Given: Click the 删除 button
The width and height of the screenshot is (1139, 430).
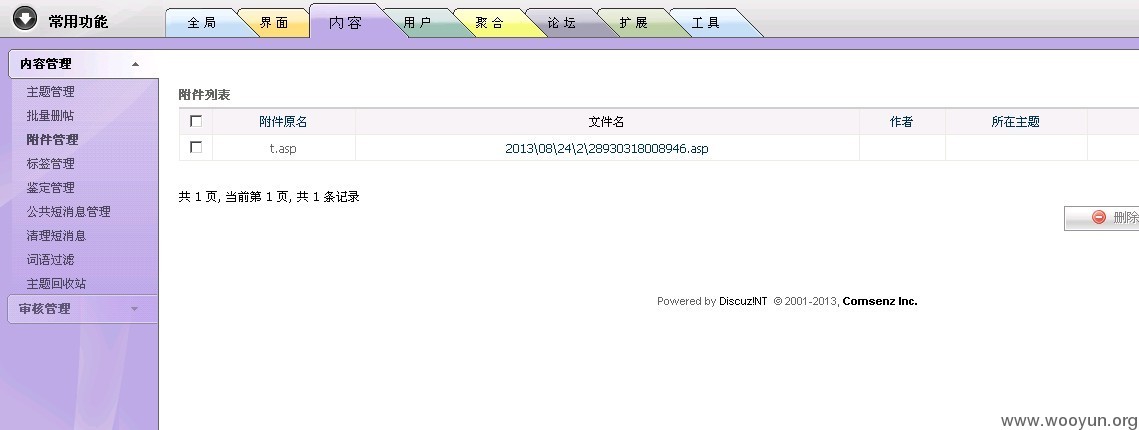Looking at the screenshot, I should point(1101,218).
